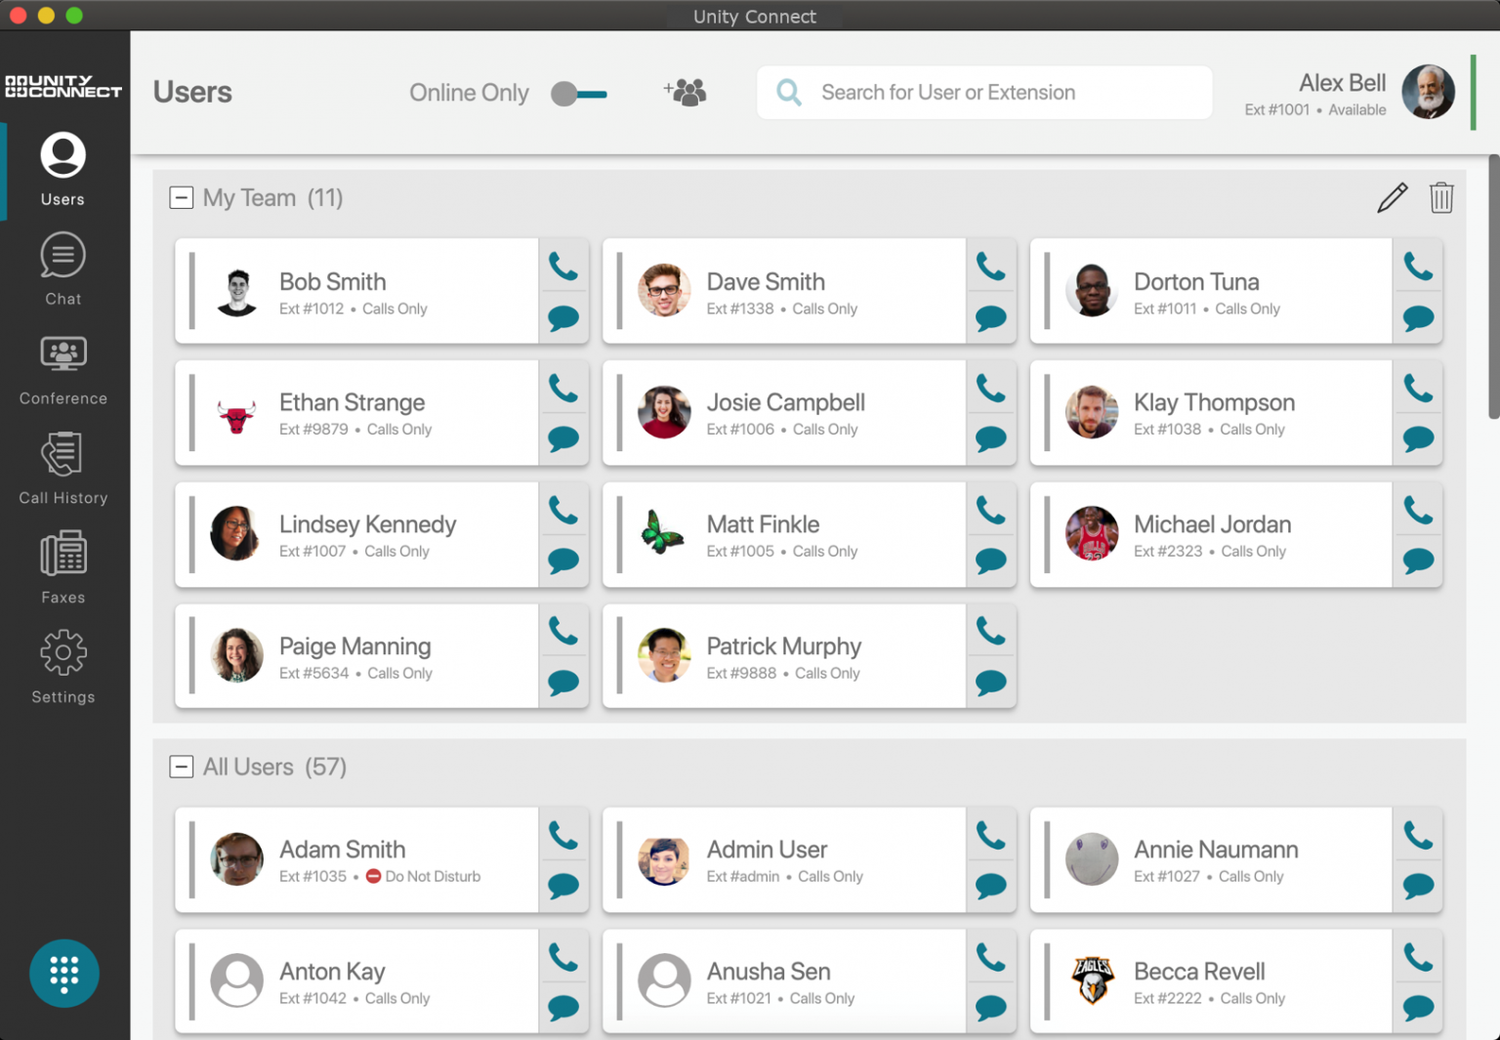The image size is (1500, 1040).
Task: Open the dialpad in the bottom corner
Action: pyautogui.click(x=64, y=972)
